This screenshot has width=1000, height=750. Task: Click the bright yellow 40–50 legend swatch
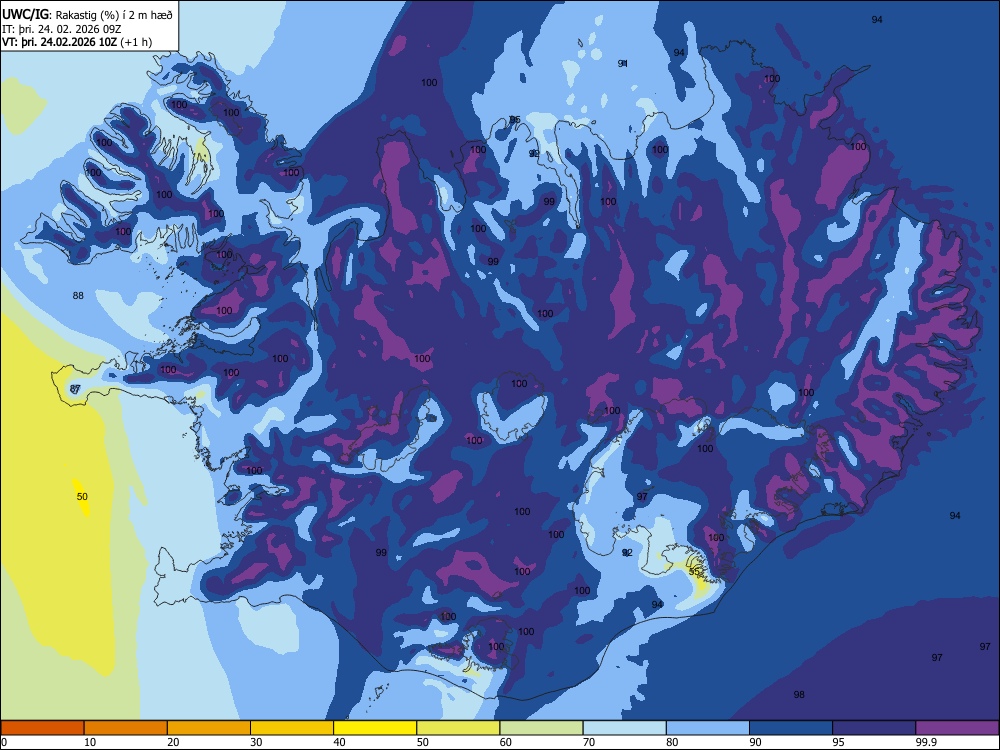pos(375,728)
